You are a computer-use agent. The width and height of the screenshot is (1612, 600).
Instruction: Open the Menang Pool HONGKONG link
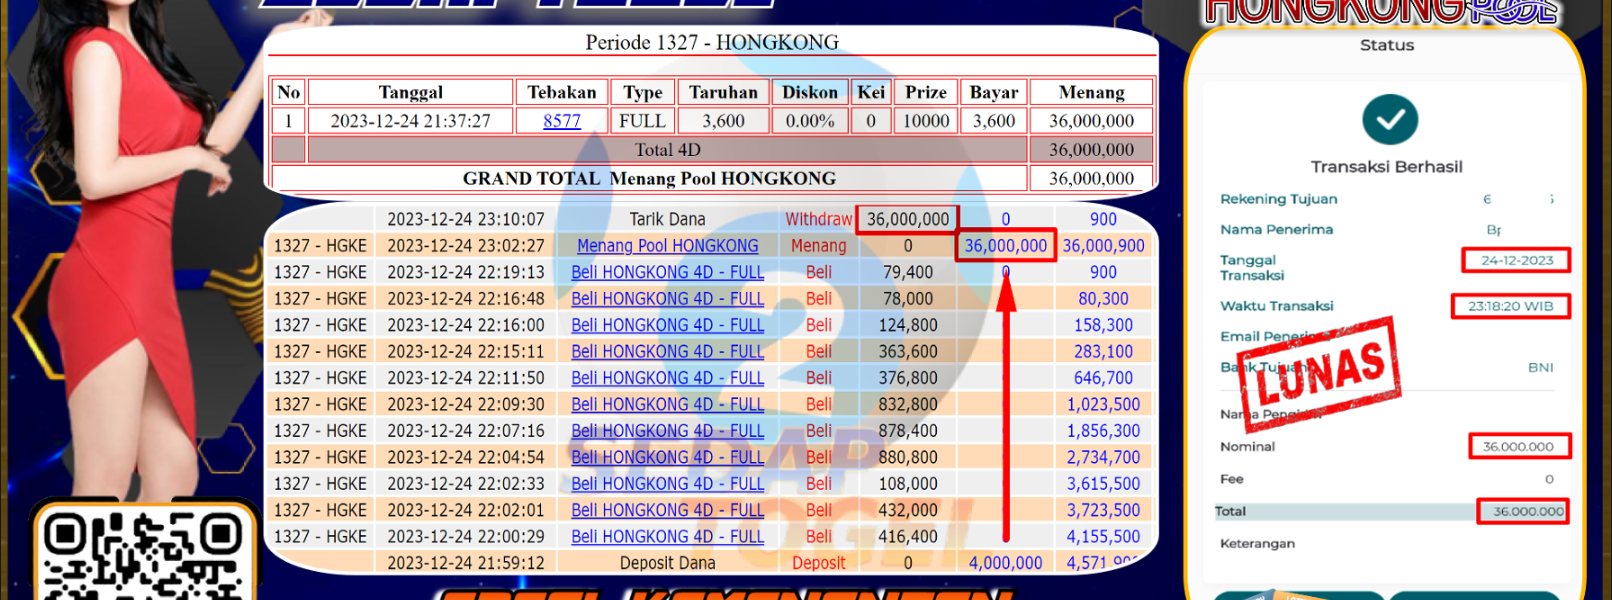pos(667,246)
